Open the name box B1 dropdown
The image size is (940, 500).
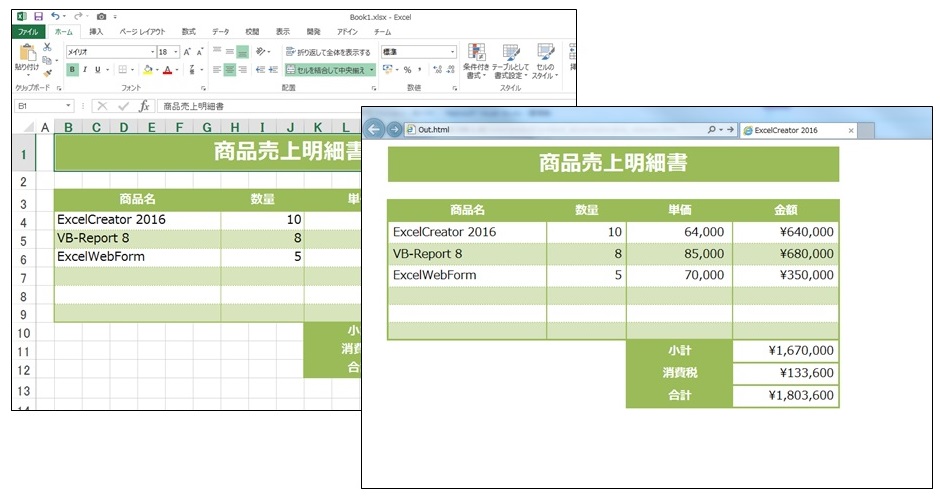click(x=68, y=106)
